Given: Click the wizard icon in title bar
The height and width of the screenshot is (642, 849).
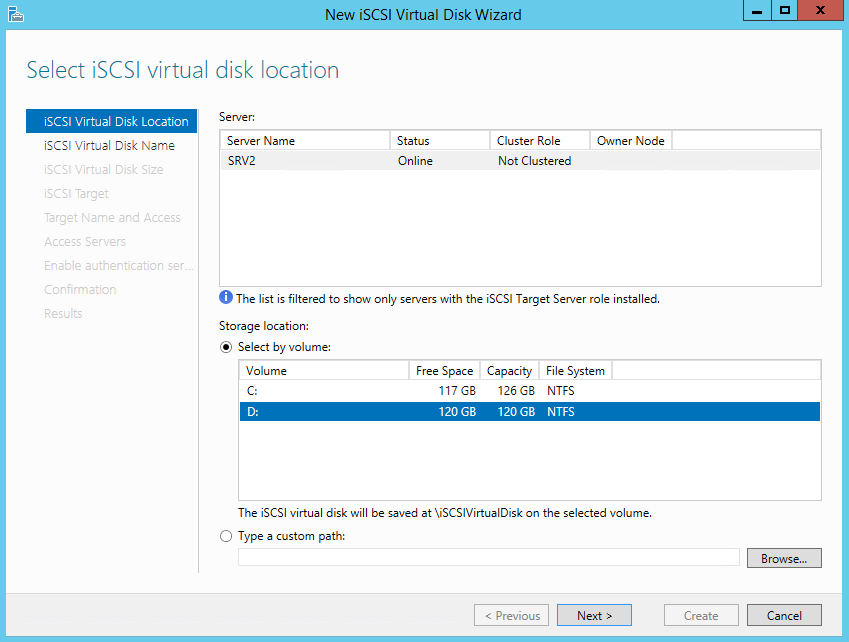Looking at the screenshot, I should pyautogui.click(x=15, y=14).
